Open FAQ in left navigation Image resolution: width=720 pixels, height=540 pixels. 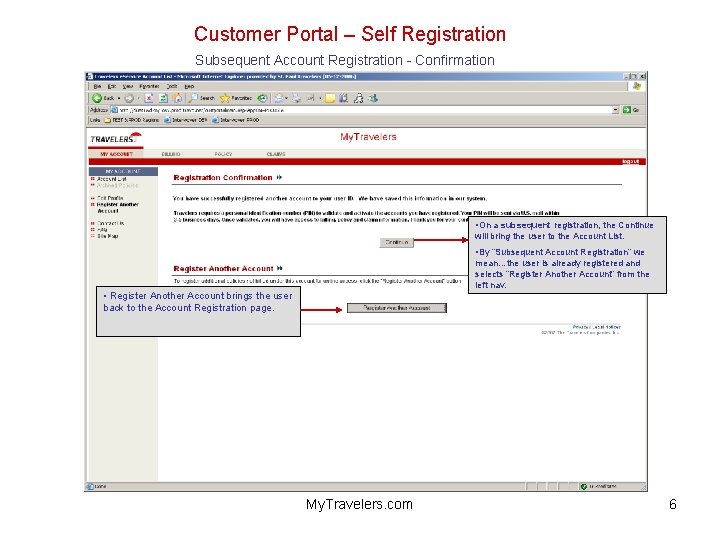click(102, 230)
